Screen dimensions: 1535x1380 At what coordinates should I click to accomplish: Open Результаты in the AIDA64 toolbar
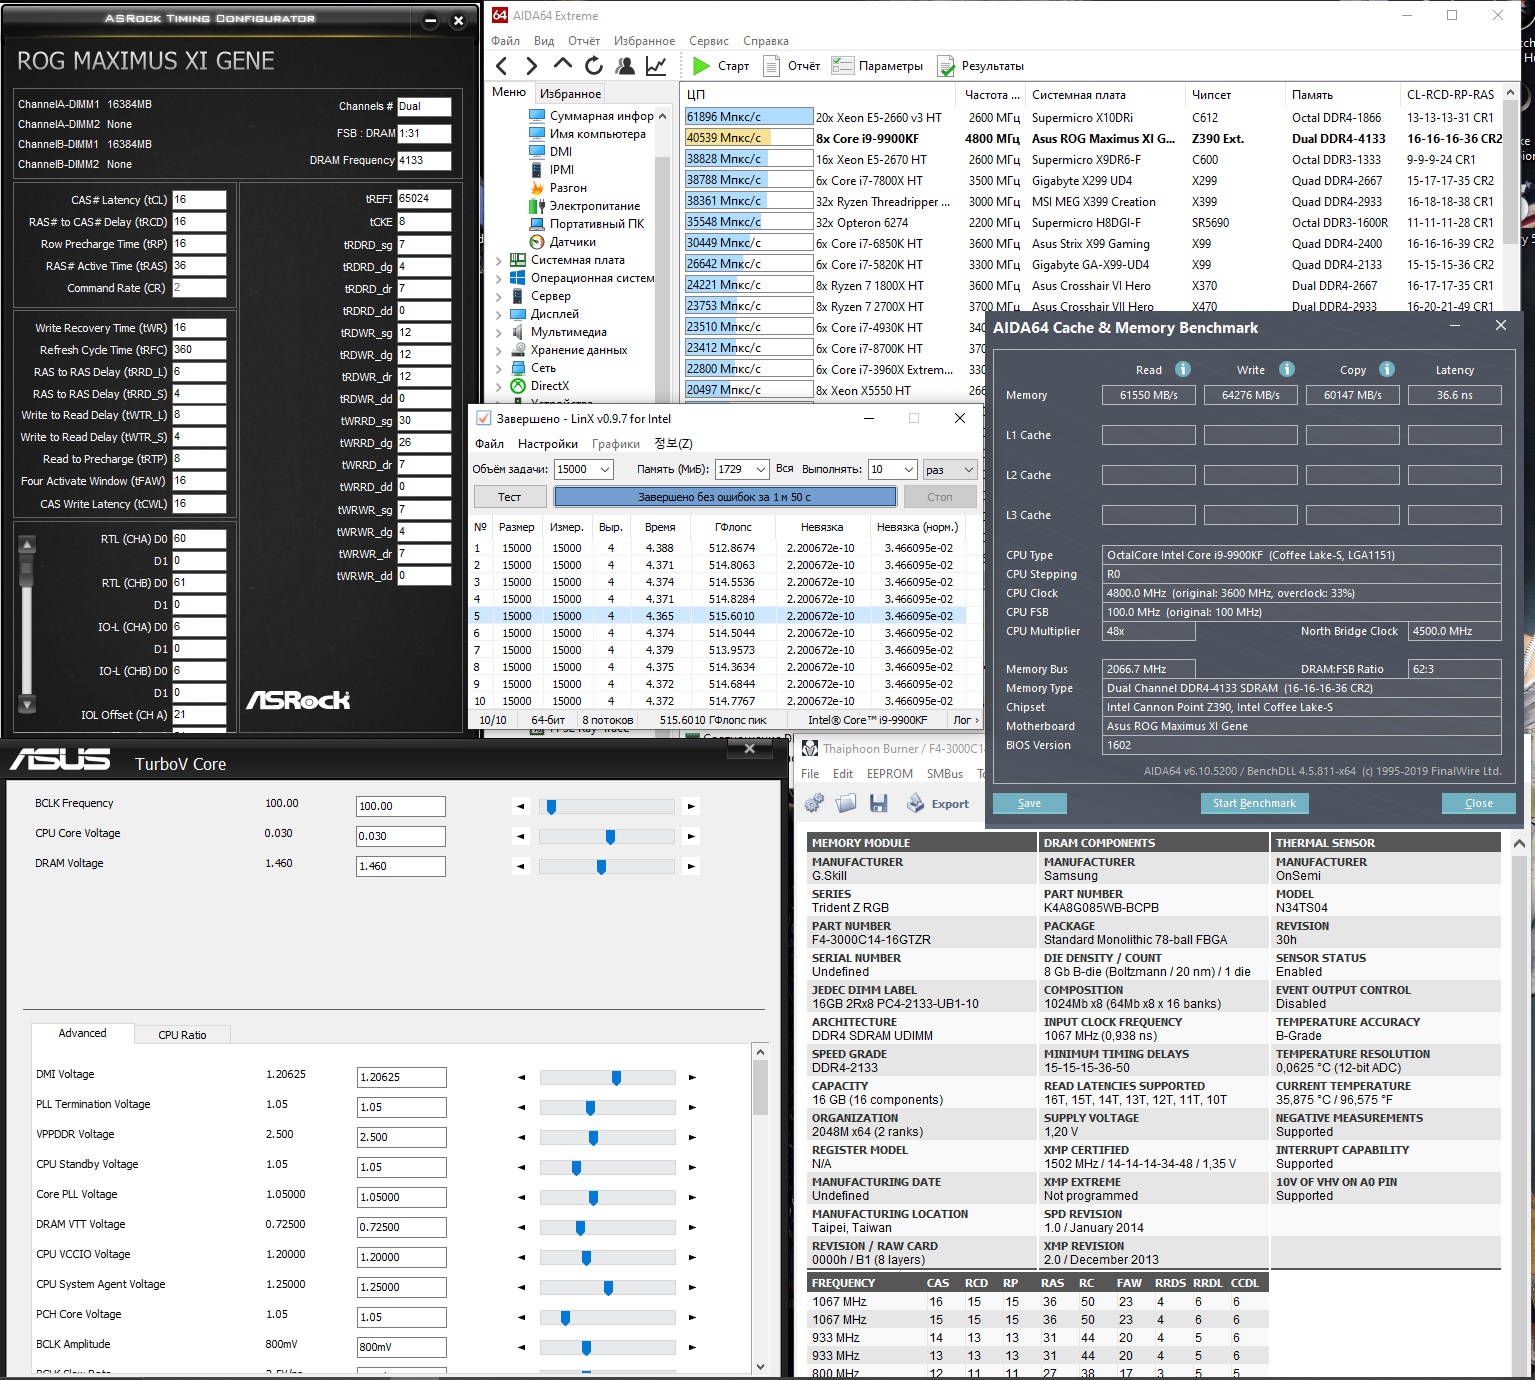click(x=981, y=66)
